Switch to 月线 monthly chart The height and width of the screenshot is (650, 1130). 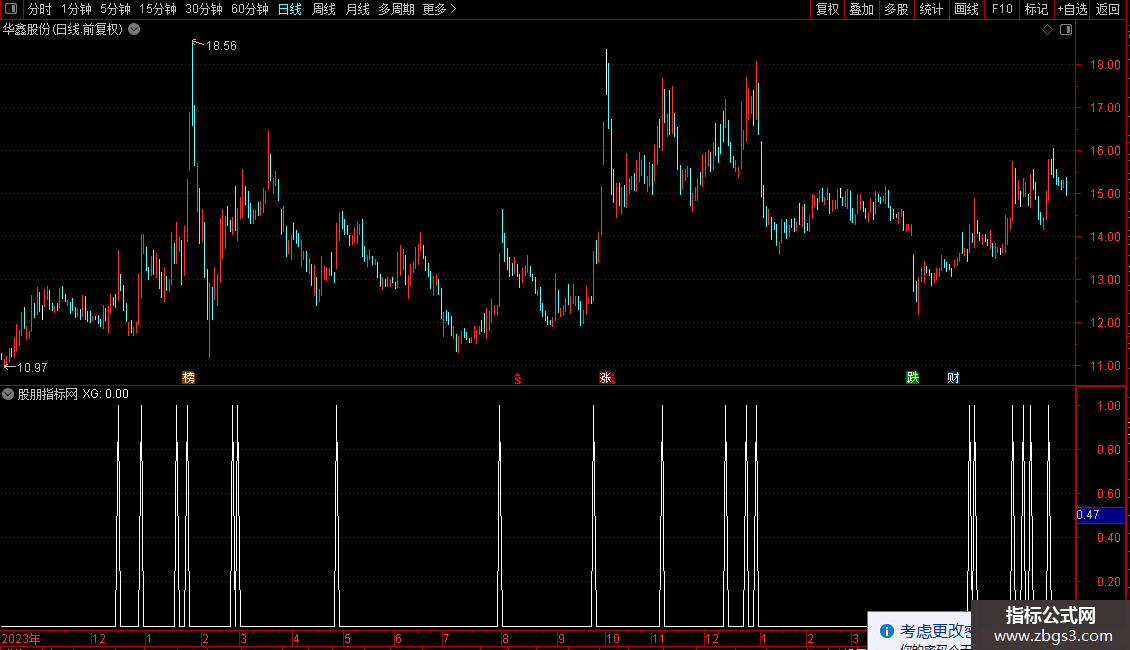coord(357,9)
